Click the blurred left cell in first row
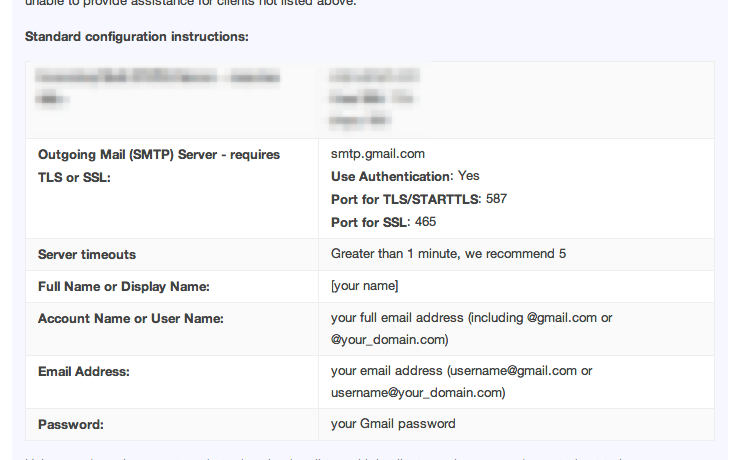 coord(157,87)
